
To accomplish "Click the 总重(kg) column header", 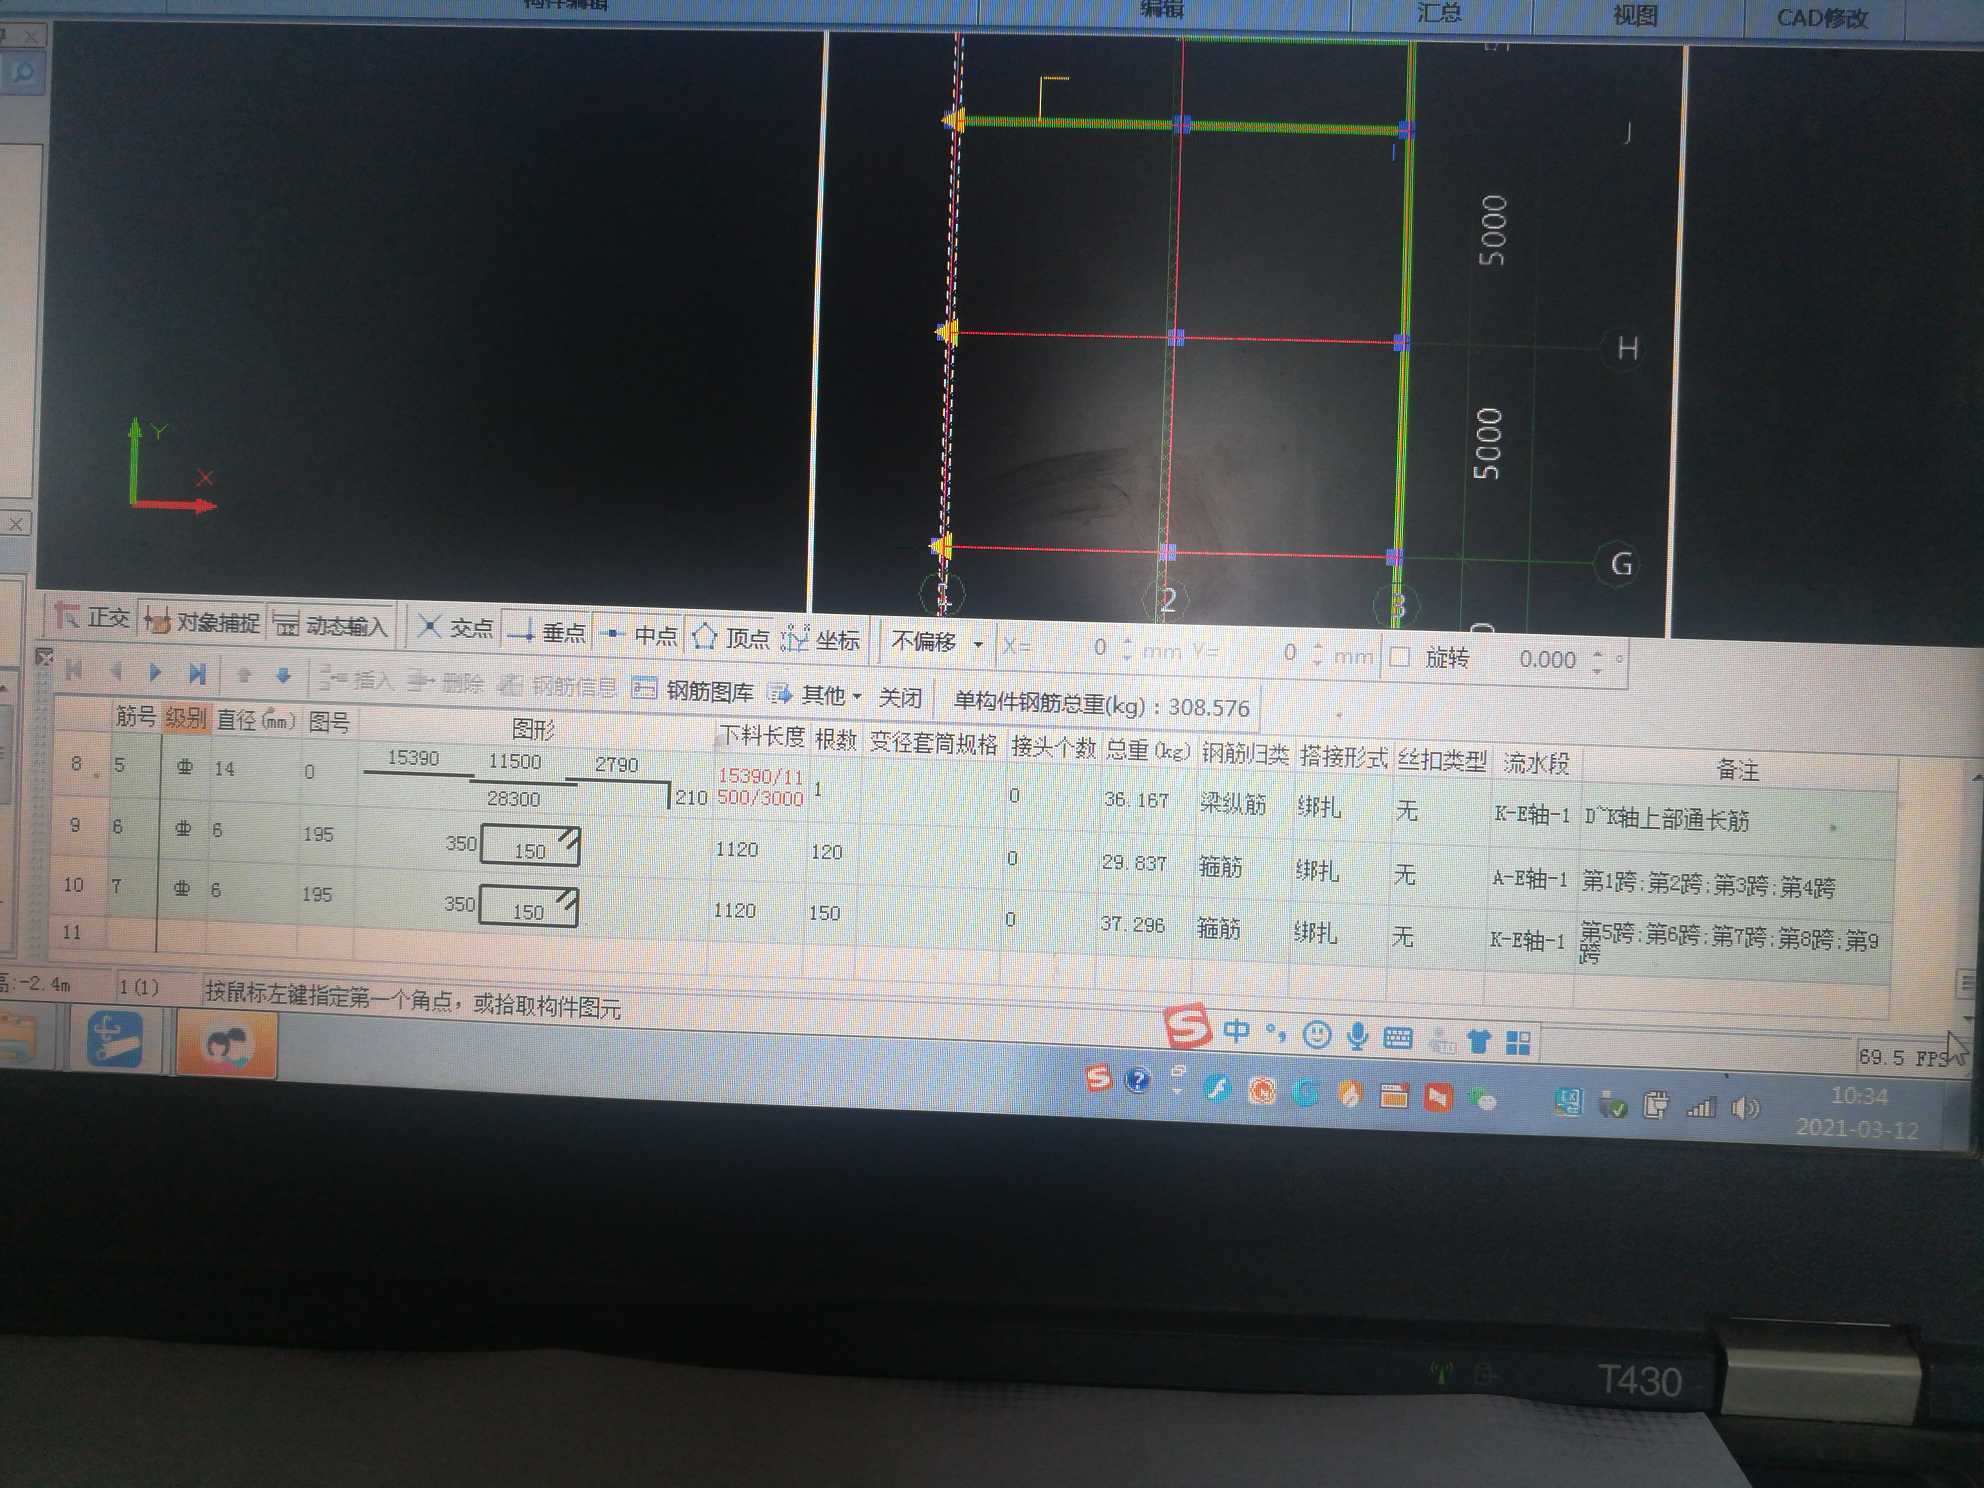I will pos(1148,749).
